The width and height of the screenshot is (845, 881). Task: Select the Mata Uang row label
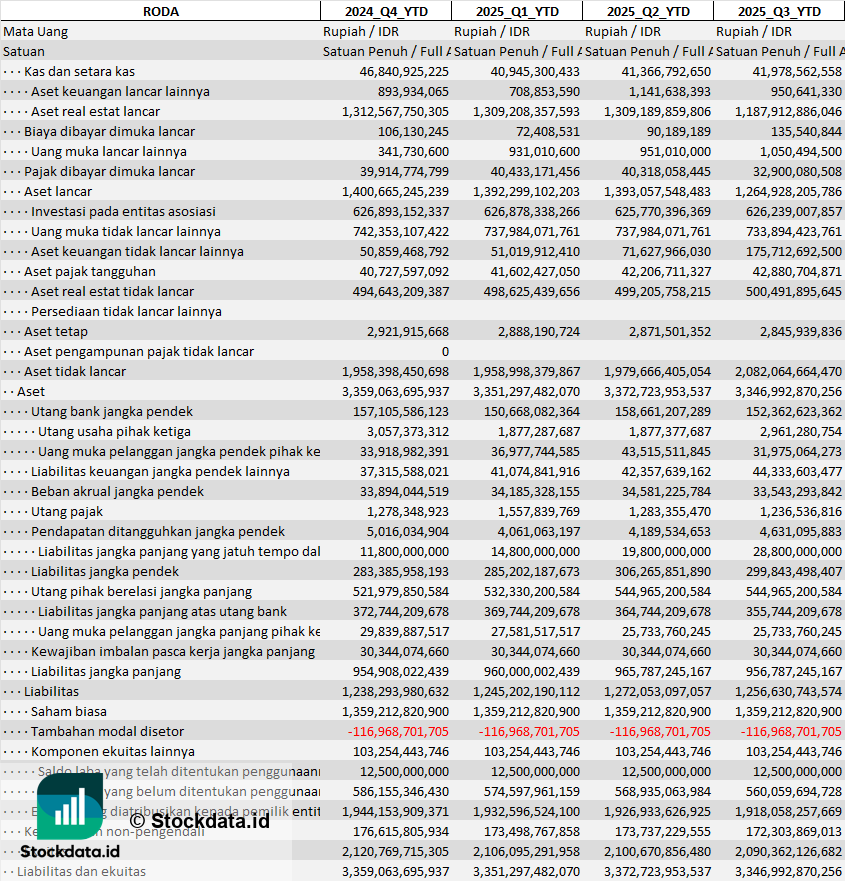click(x=36, y=31)
